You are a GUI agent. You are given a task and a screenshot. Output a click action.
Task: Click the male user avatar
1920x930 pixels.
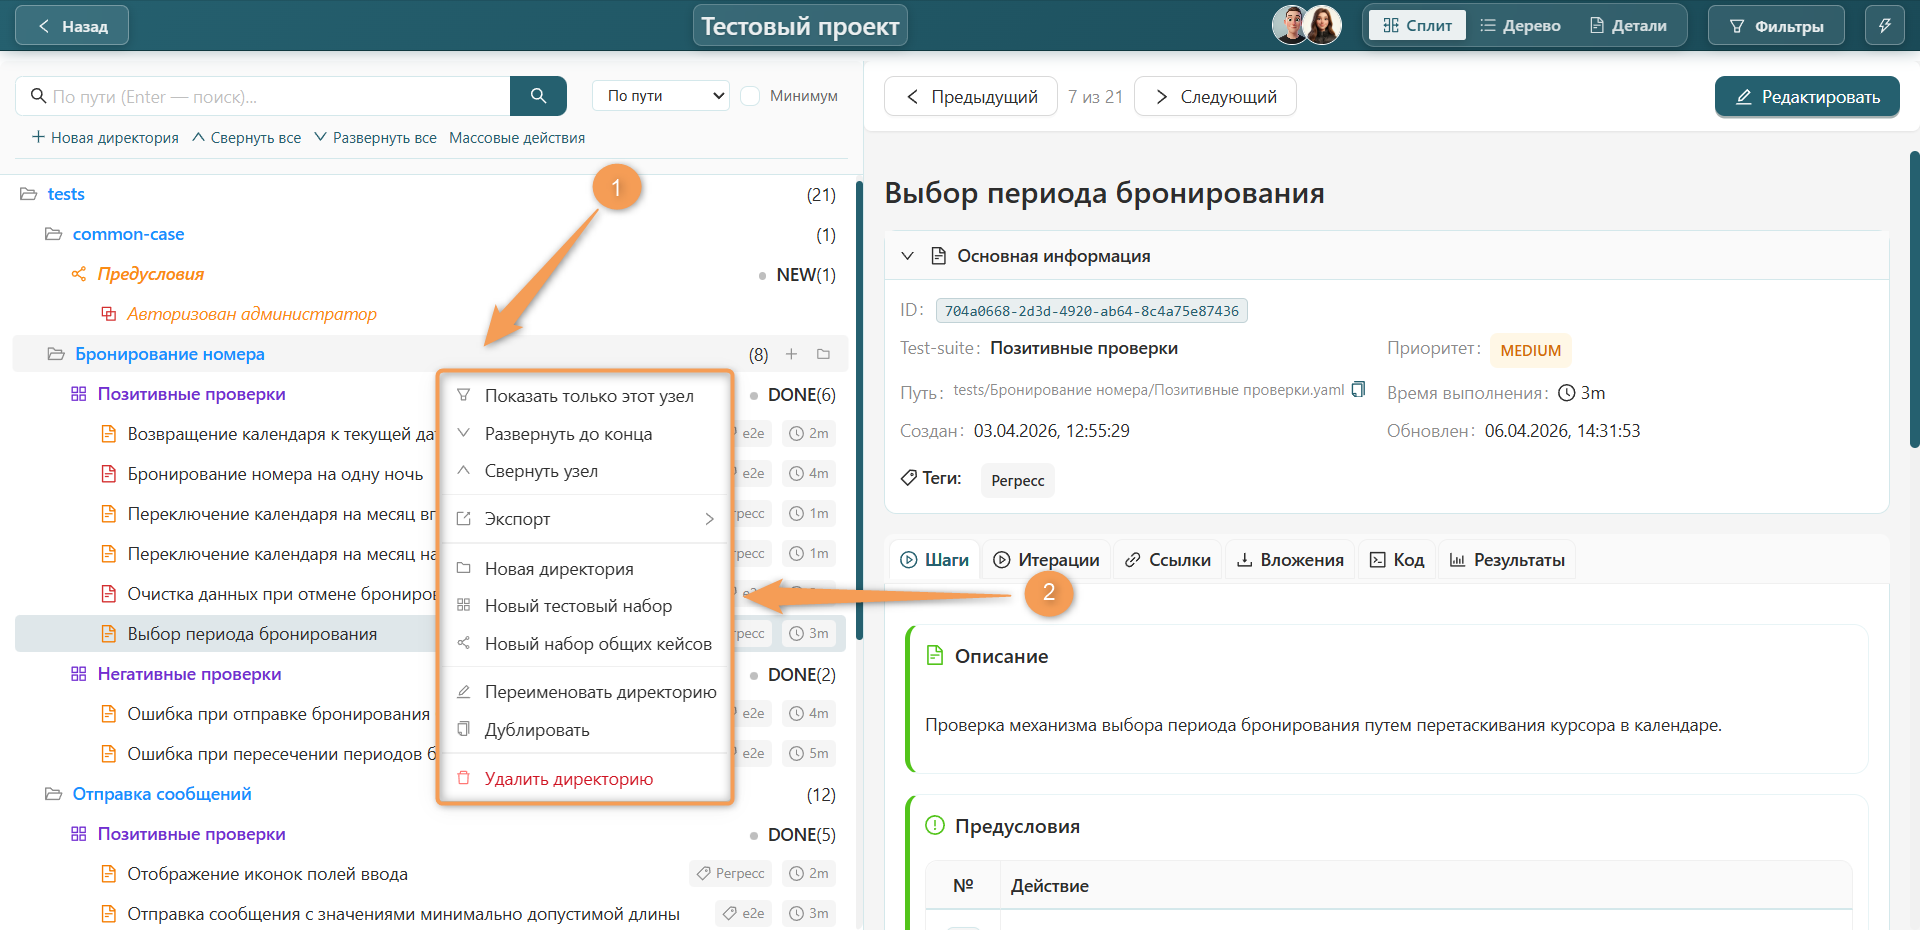(x=1292, y=25)
